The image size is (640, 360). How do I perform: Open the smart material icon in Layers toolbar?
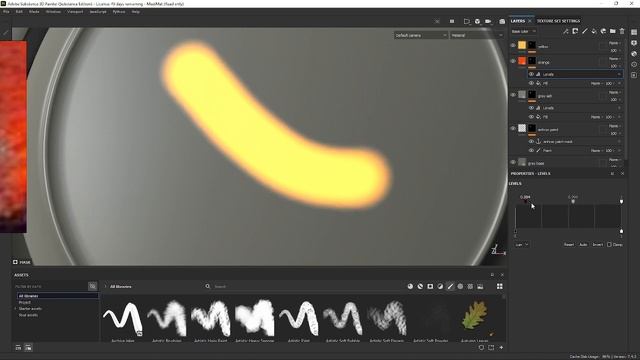tap(603, 31)
